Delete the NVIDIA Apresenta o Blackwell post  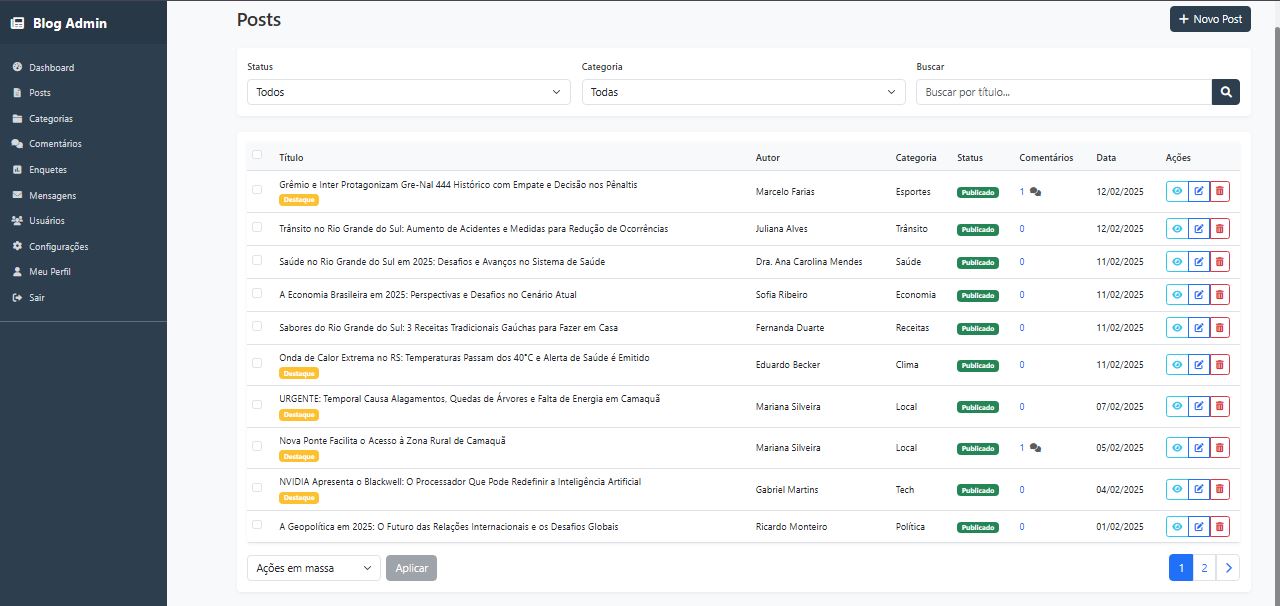(x=1219, y=490)
